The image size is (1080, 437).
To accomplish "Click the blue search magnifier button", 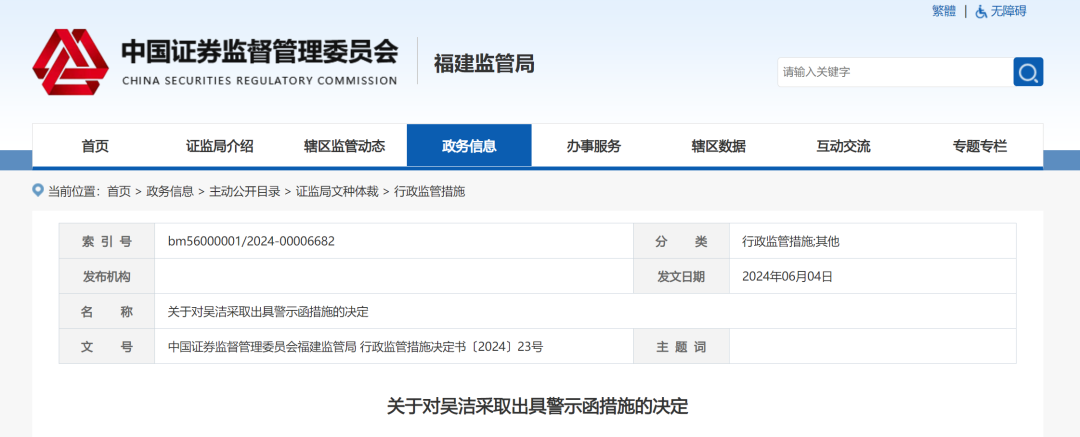I will tap(1028, 72).
